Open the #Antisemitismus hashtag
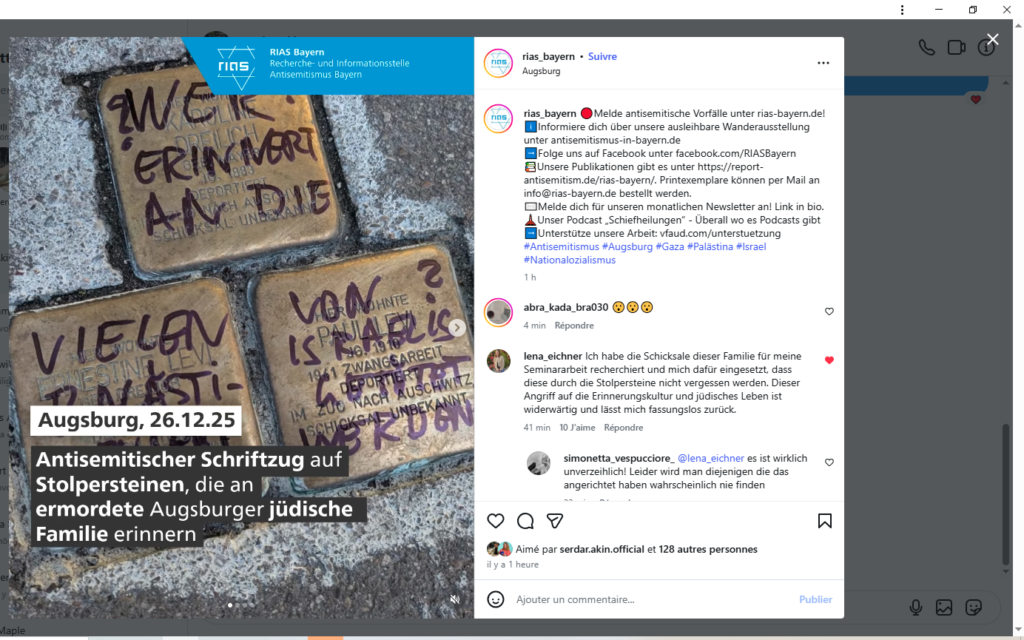 (x=561, y=246)
